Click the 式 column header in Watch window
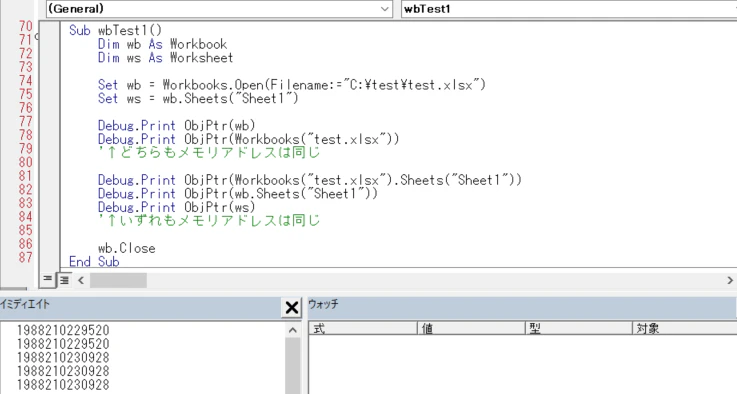Viewport: 737px width, 394px height. tap(363, 328)
